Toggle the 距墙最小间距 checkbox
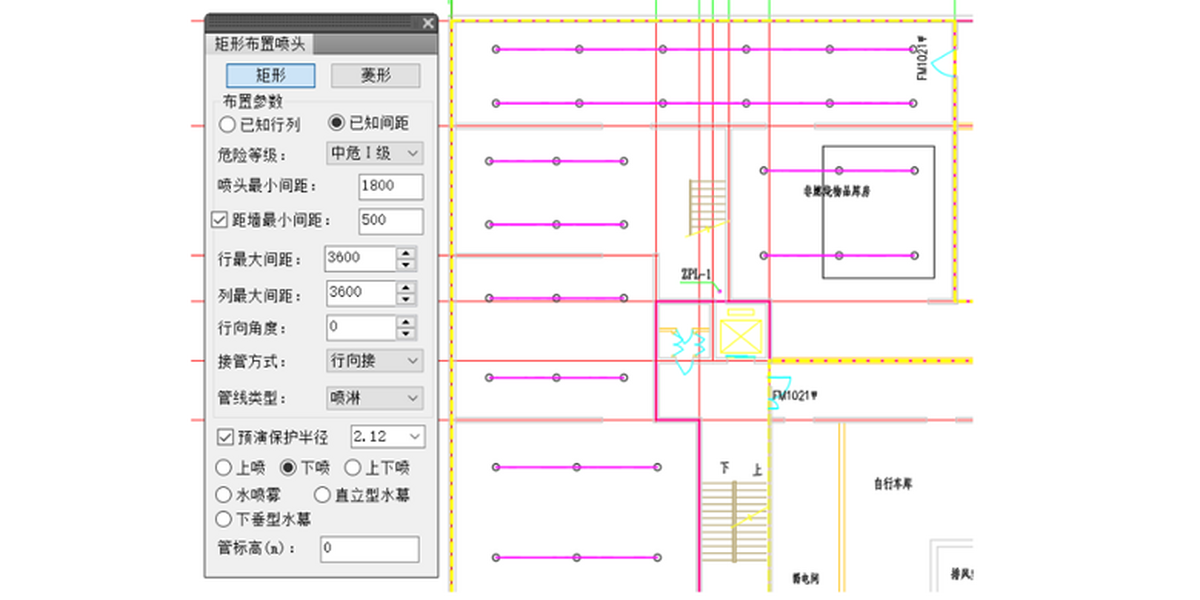The image size is (1200, 600). [220, 221]
